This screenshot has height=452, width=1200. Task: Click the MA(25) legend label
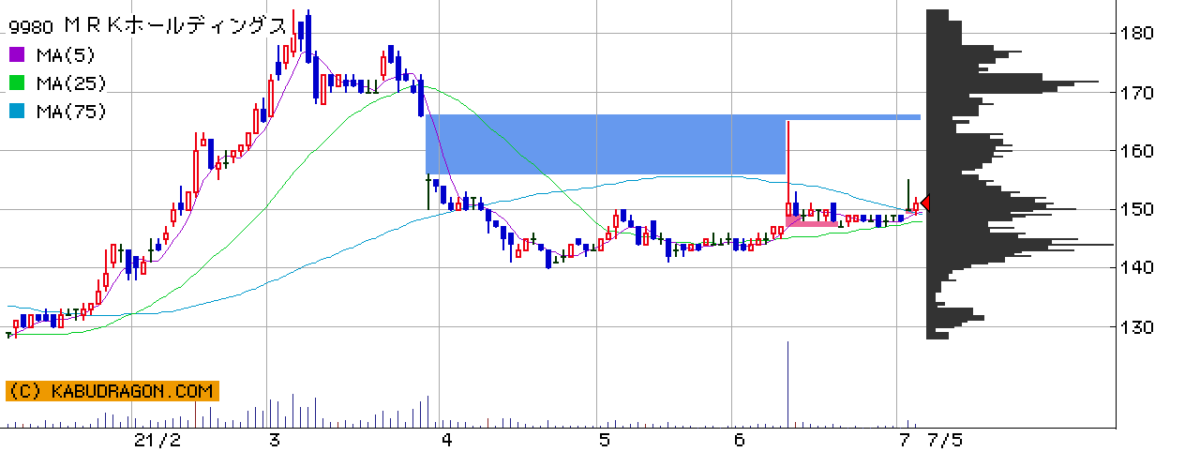[x=70, y=83]
